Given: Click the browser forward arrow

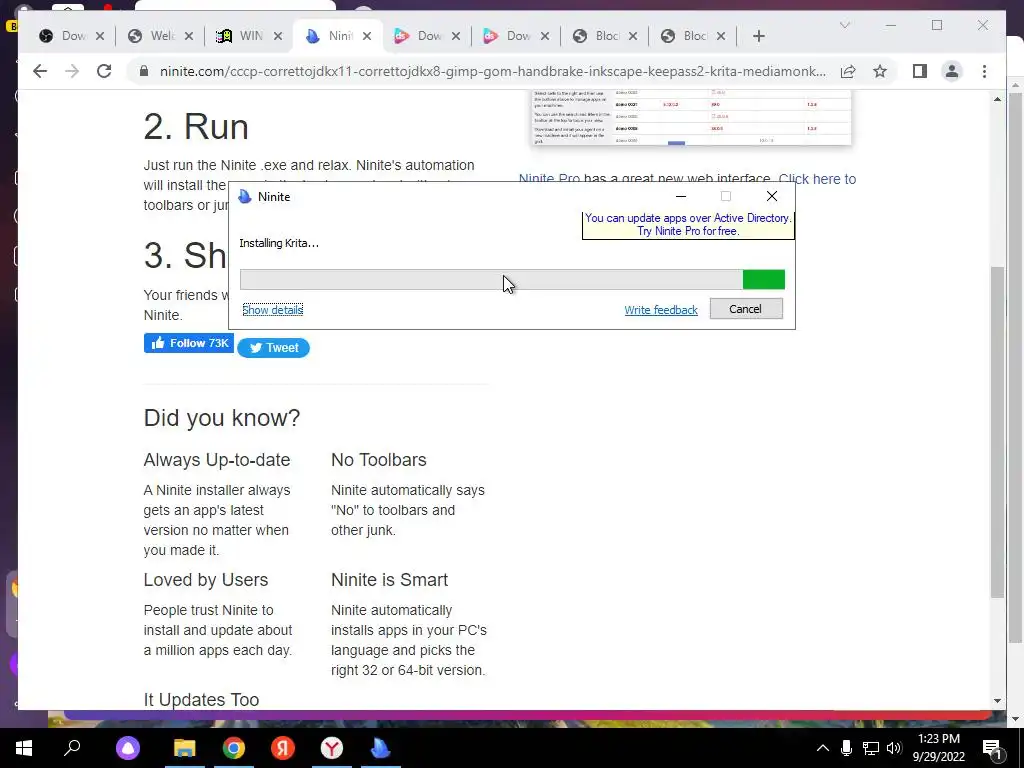Looking at the screenshot, I should pos(72,71).
